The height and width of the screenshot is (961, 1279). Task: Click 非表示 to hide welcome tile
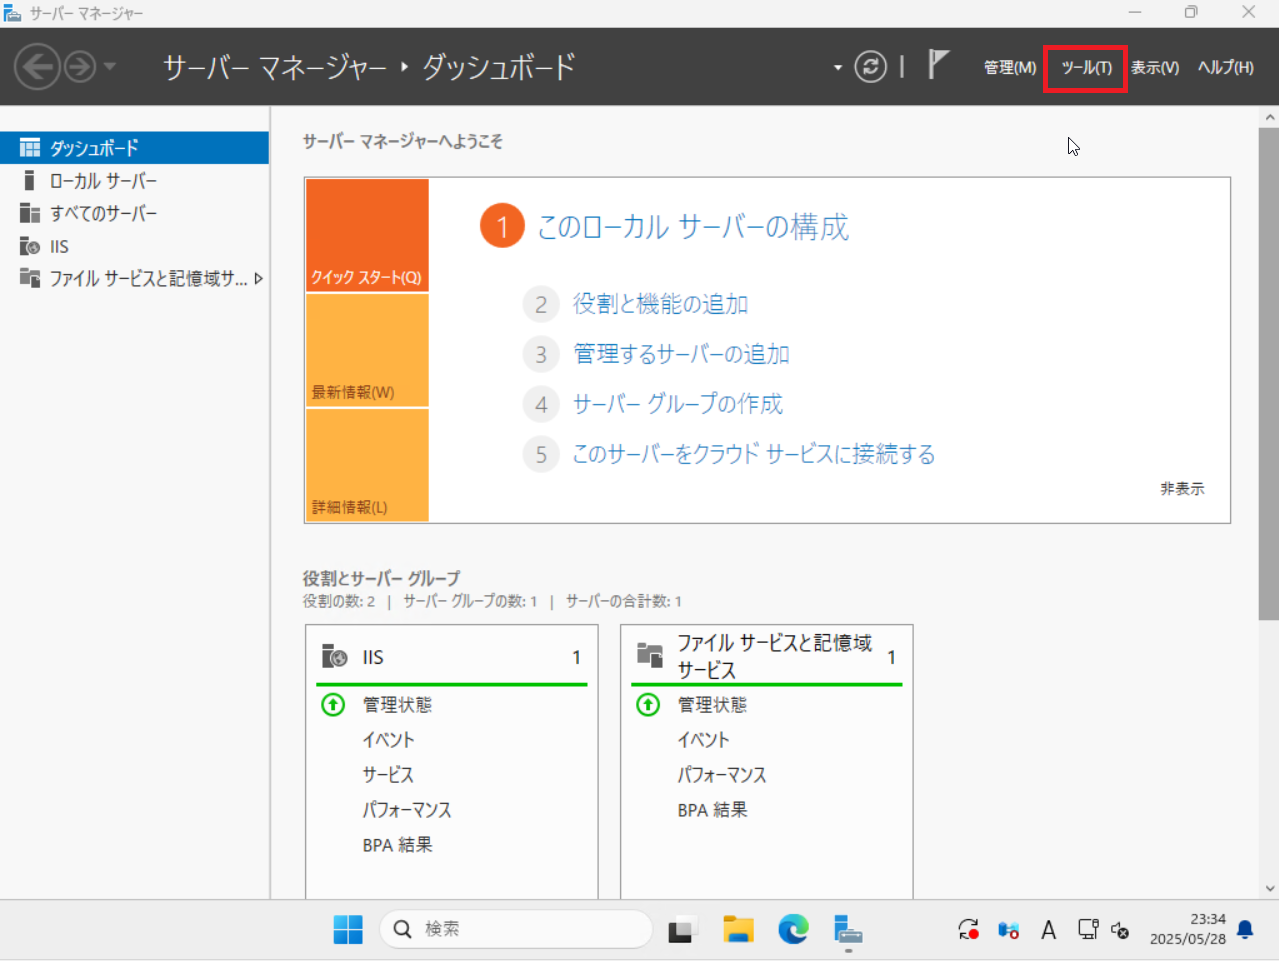click(x=1182, y=489)
